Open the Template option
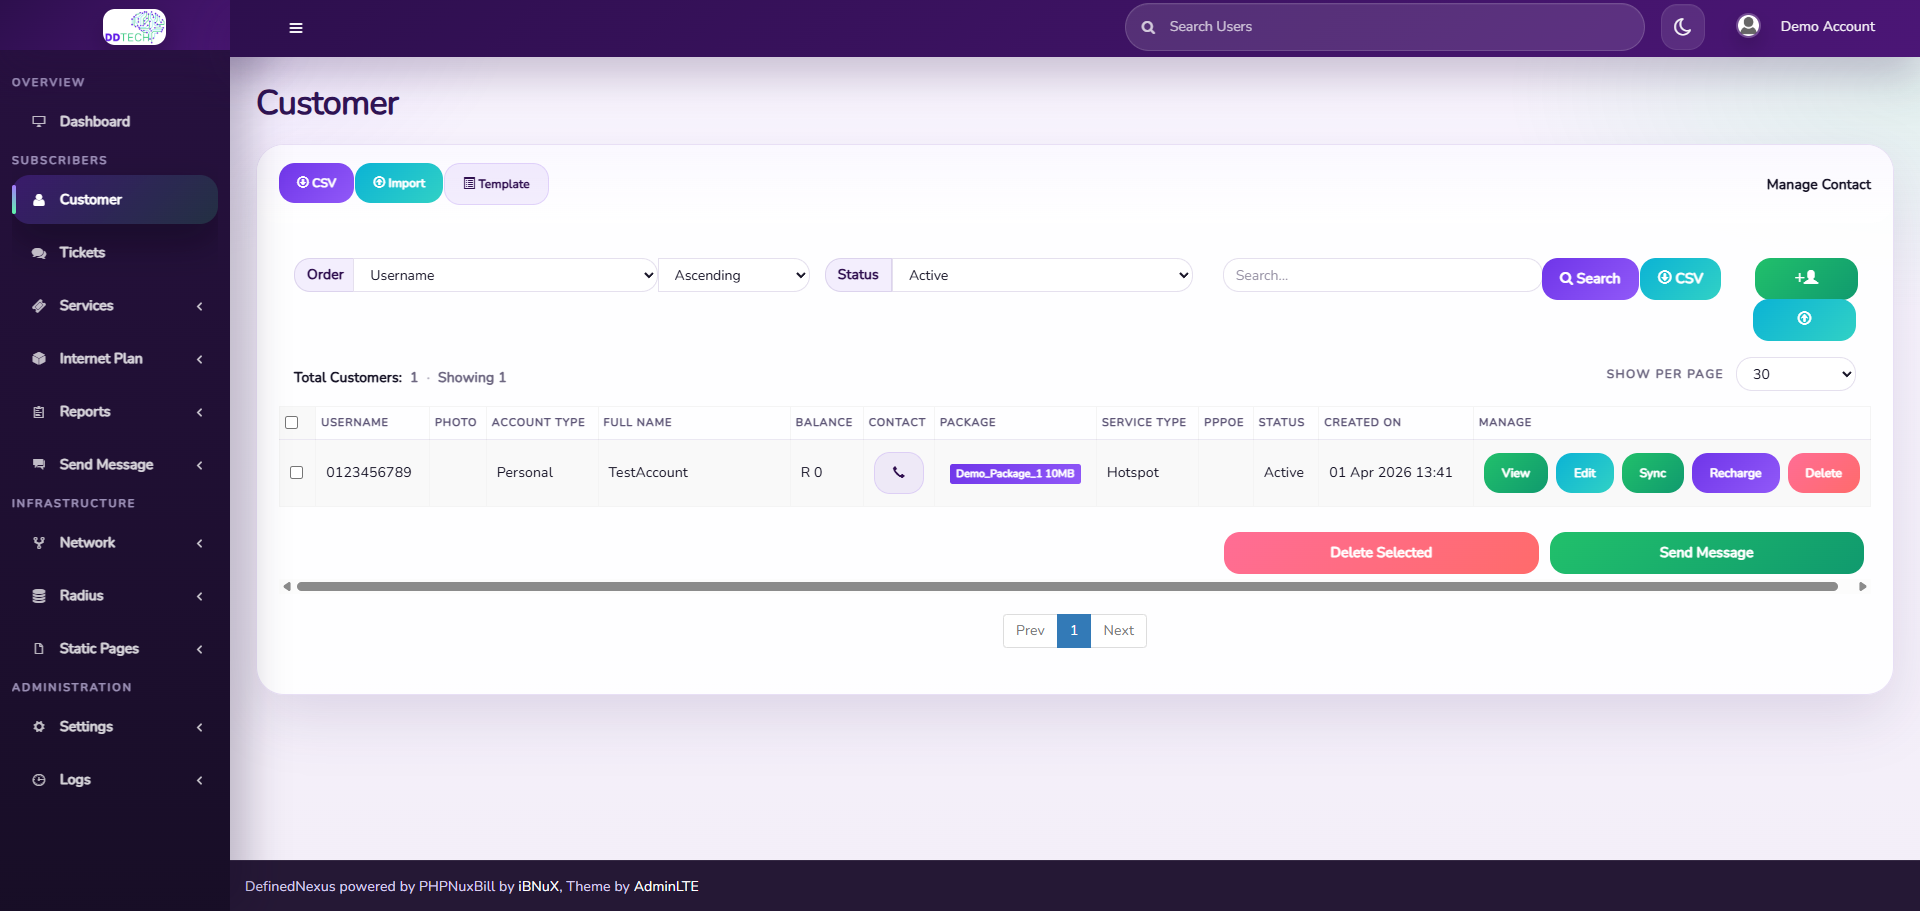1920x911 pixels. pos(496,183)
